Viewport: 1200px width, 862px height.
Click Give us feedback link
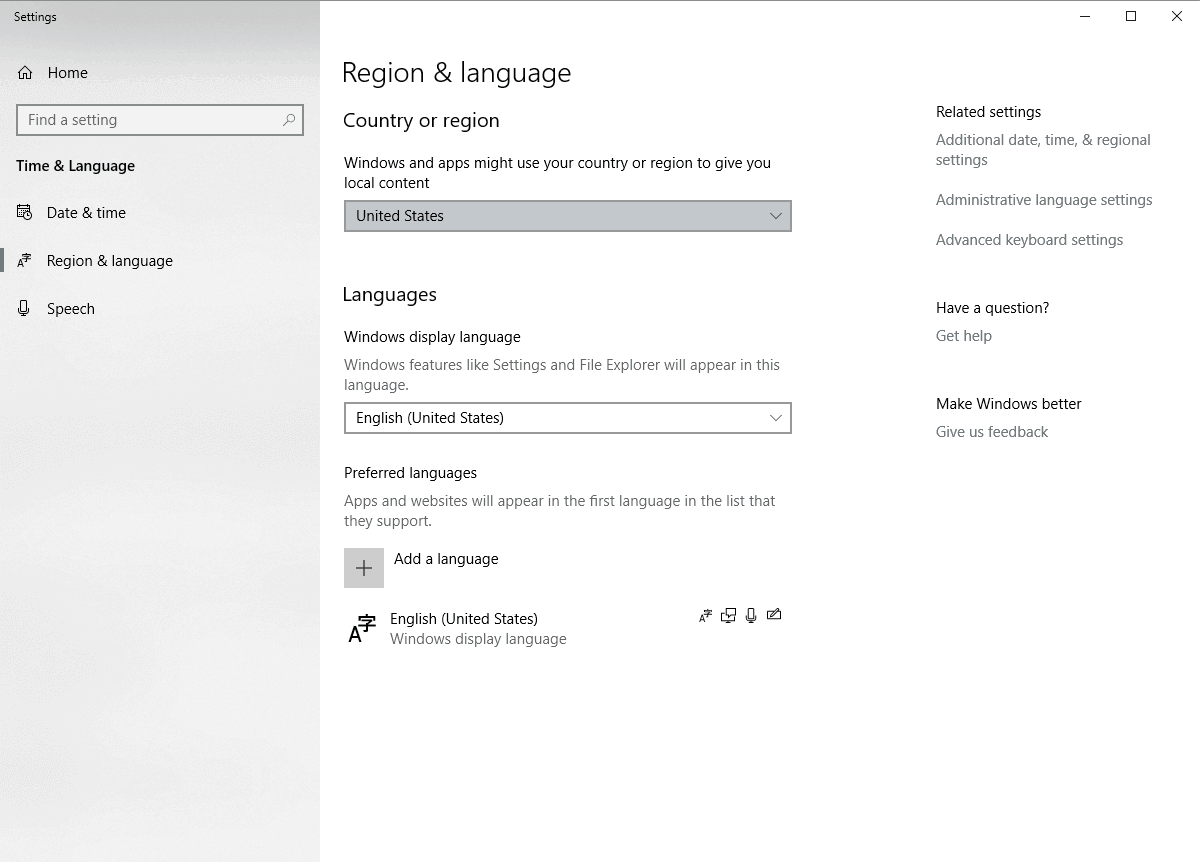[992, 432]
